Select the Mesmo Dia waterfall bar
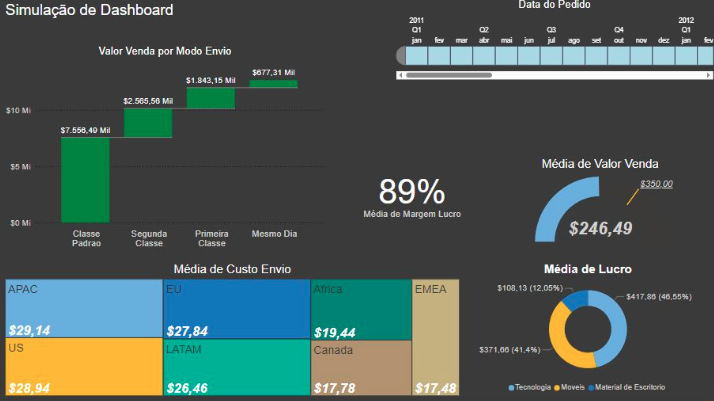The height and width of the screenshot is (401, 714). click(273, 84)
